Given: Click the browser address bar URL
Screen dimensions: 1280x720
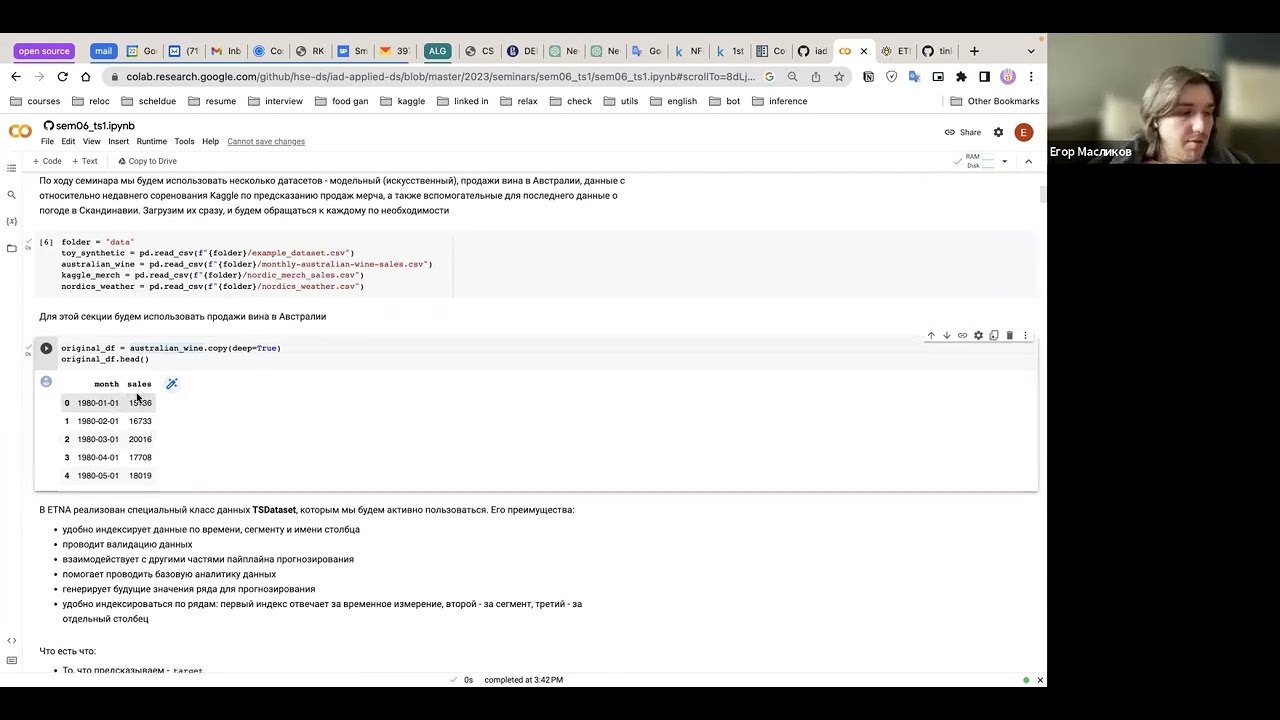Looking at the screenshot, I should [440, 77].
